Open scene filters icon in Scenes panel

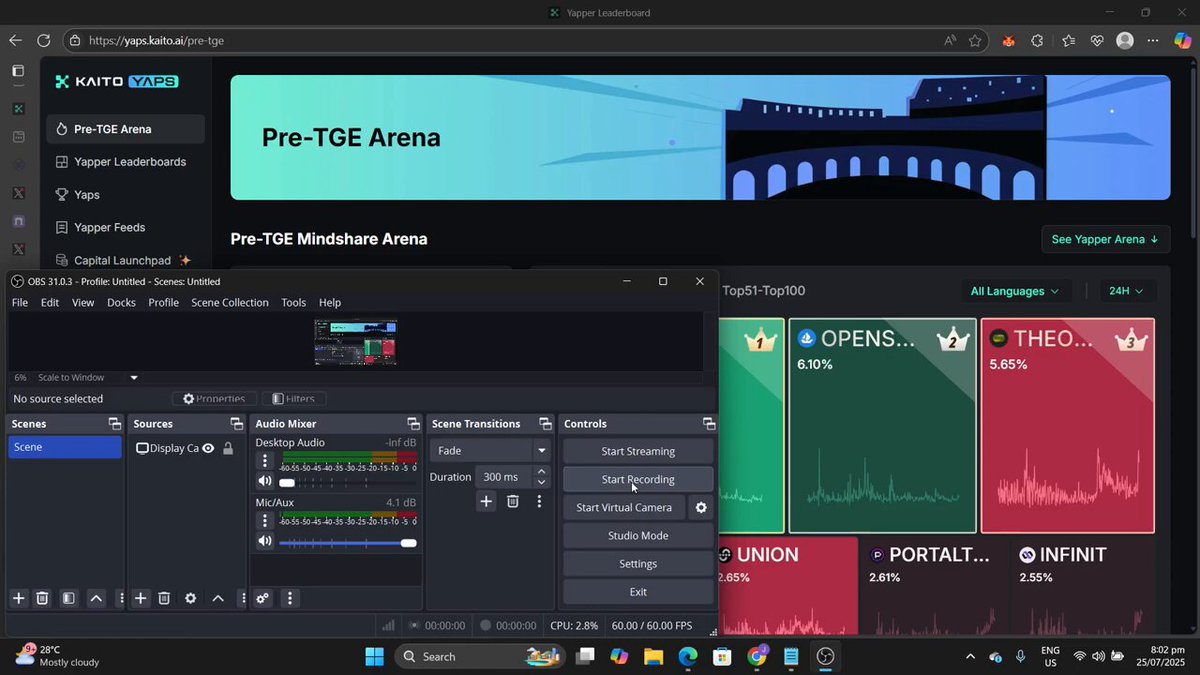coord(68,598)
